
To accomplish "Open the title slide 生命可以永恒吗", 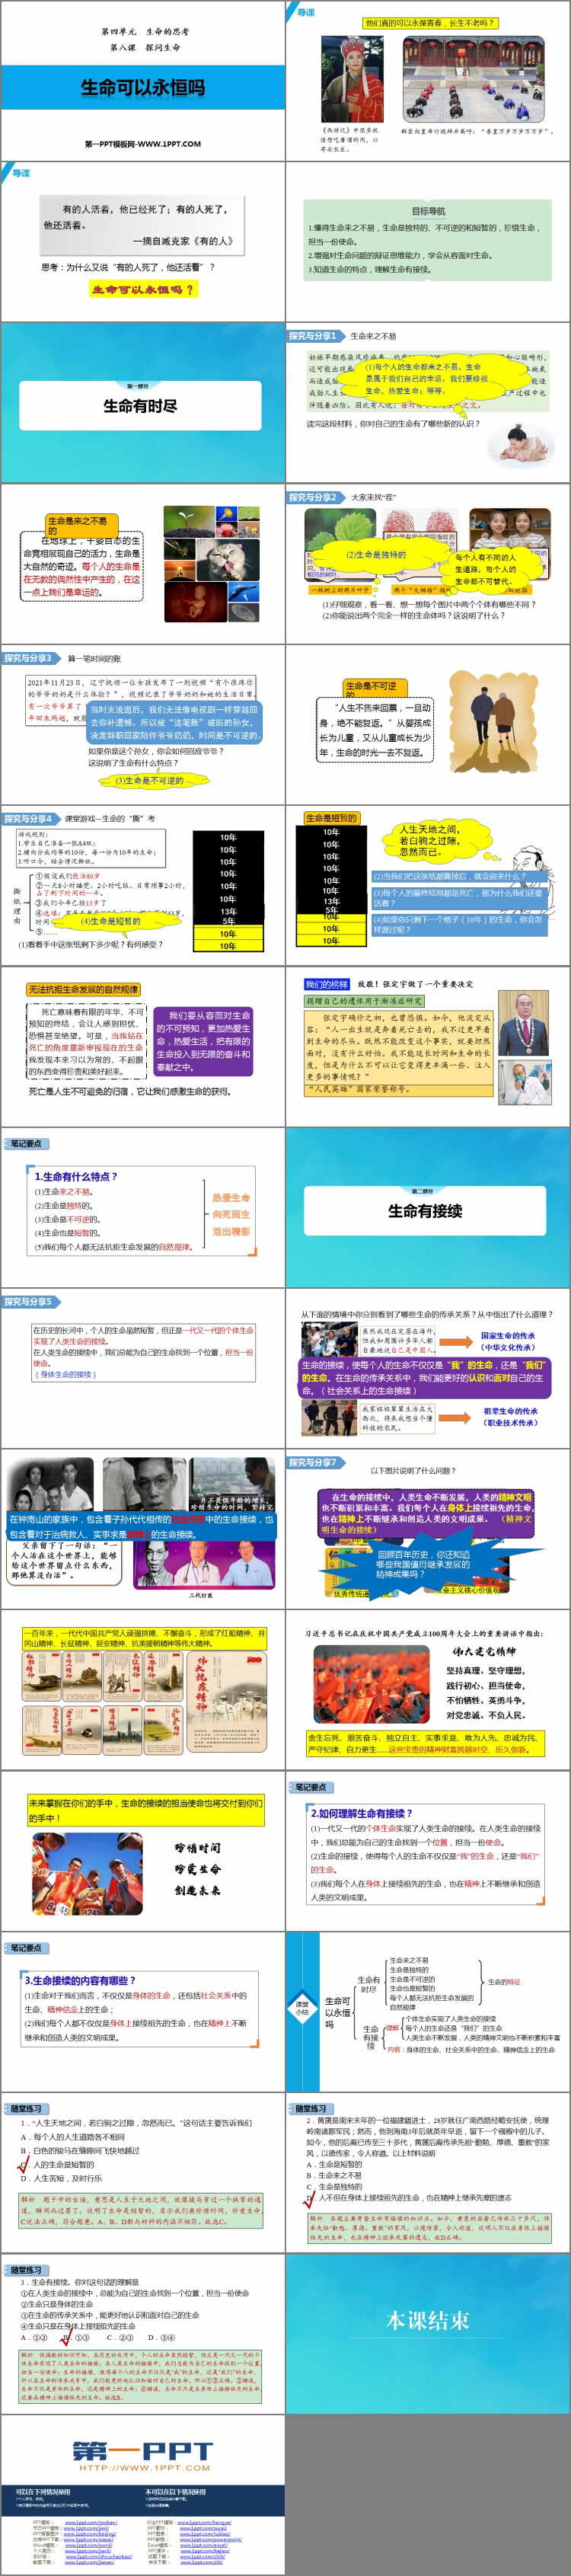I will [143, 81].
